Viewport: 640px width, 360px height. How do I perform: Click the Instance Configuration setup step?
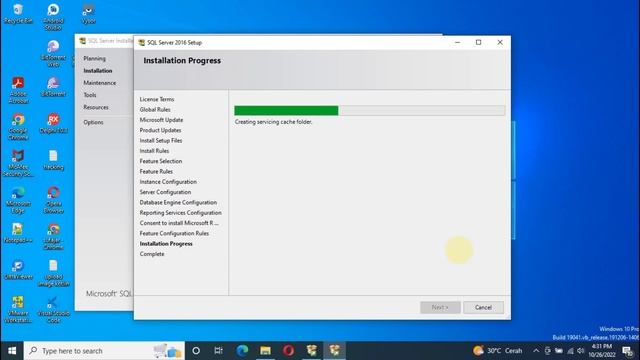tap(168, 182)
